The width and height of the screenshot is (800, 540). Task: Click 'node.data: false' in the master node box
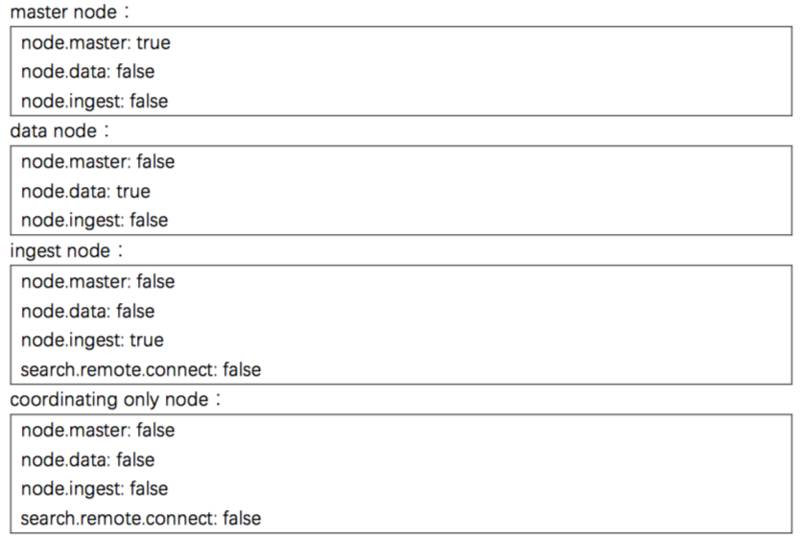click(88, 72)
